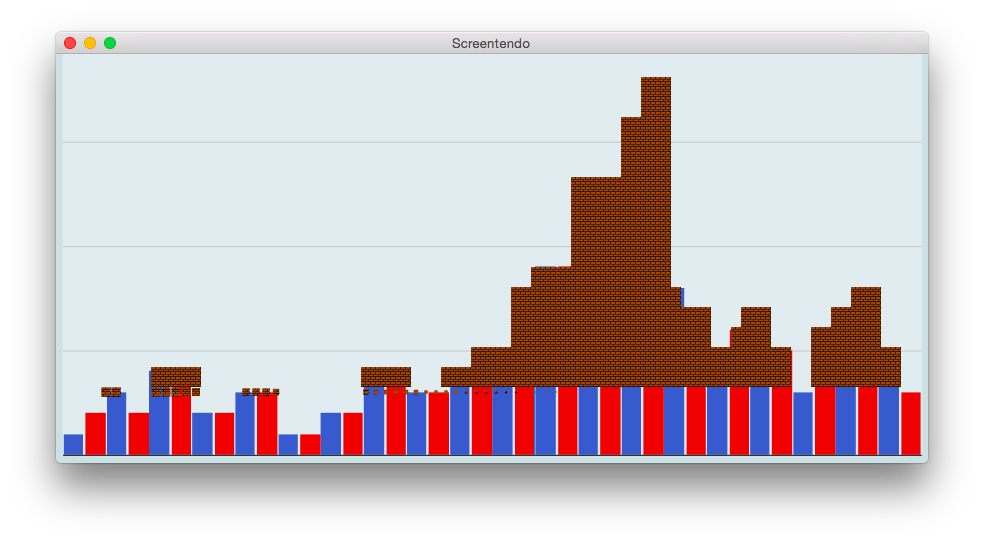Screen dimensions: 984x543
Task: Maximize Screentendo with the green button
Action: 110,43
